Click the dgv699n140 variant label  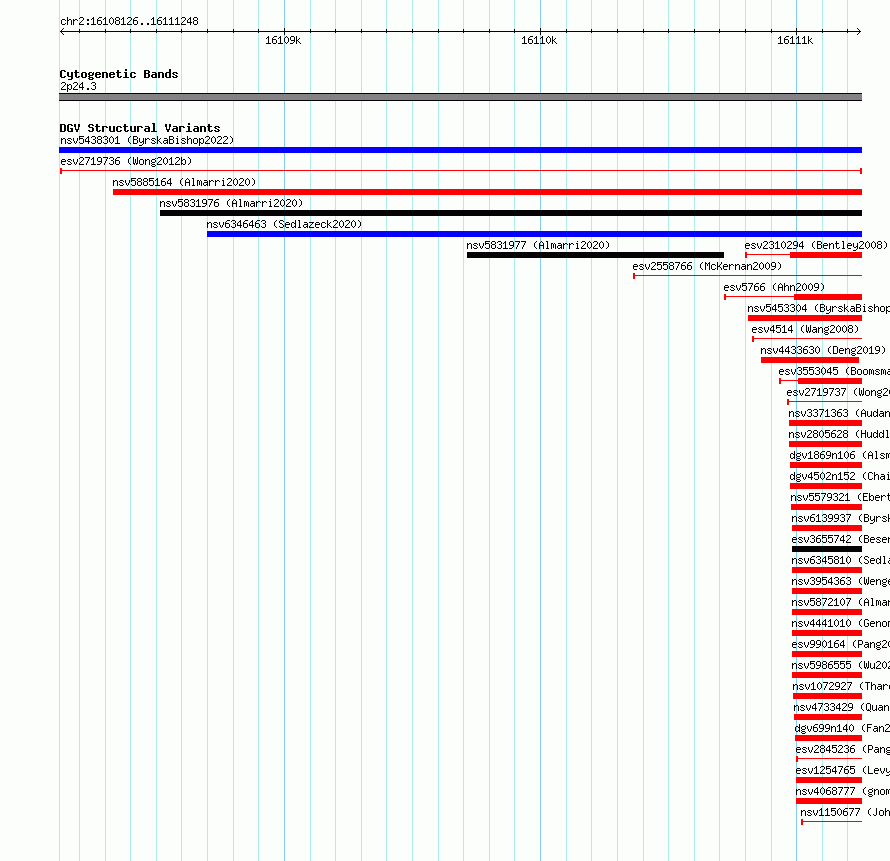tap(842, 728)
